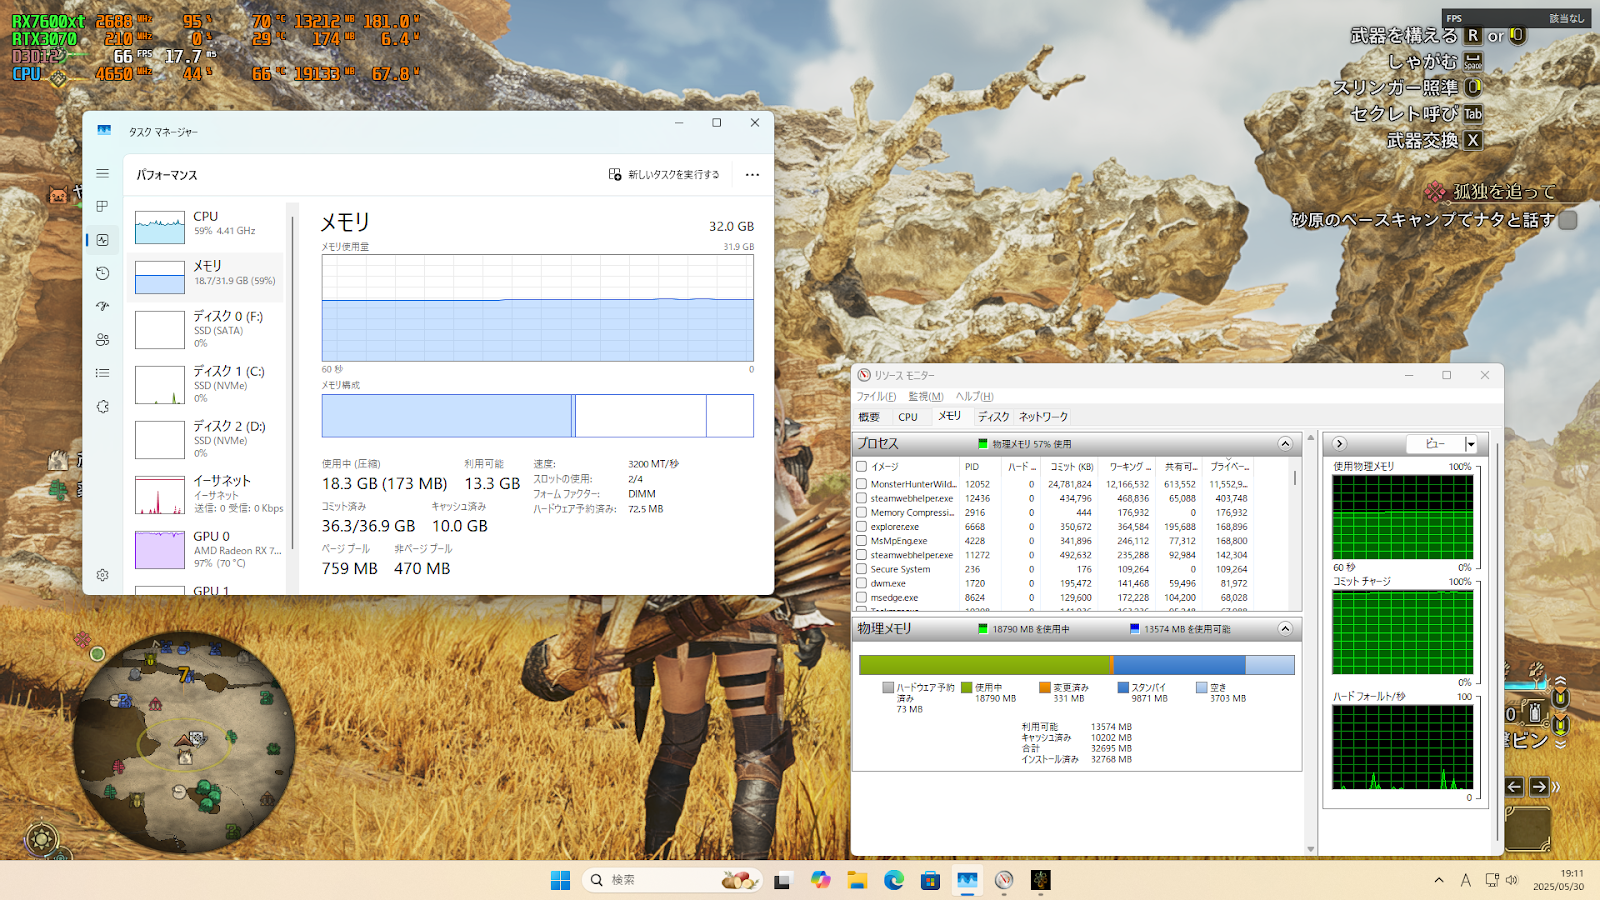This screenshot has height=900, width=1600.
Task: Check the Memory Compression process checkbox
Action: point(861,512)
